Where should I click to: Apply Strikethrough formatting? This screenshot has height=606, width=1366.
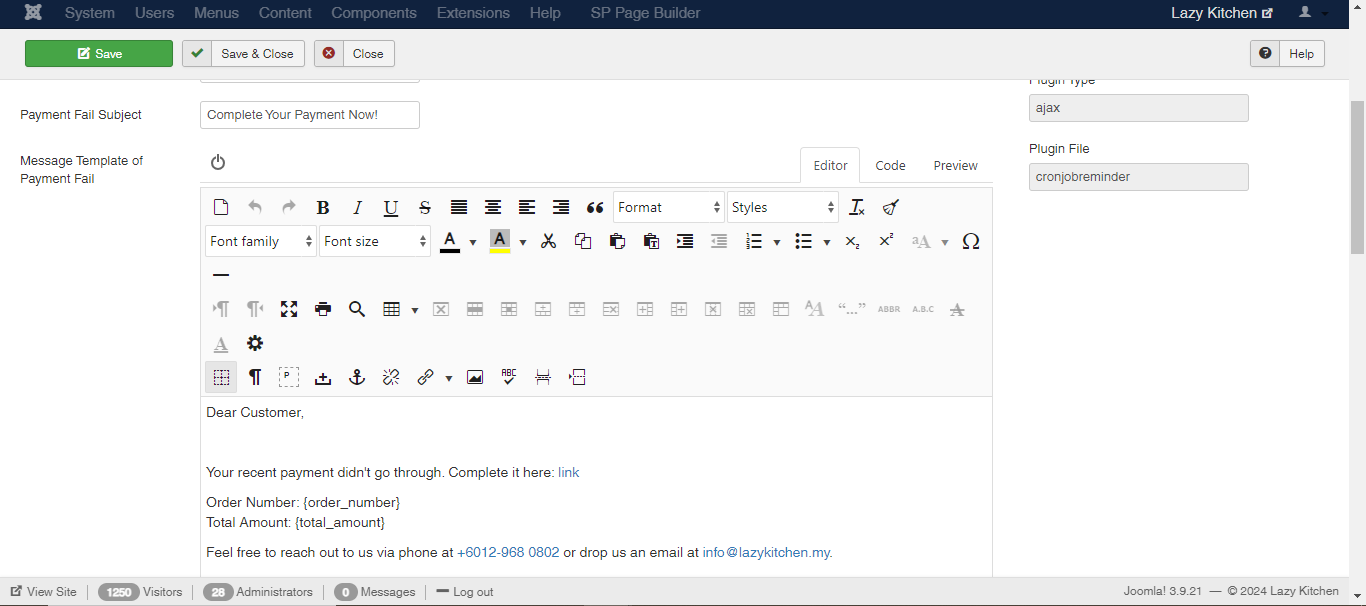pos(425,207)
